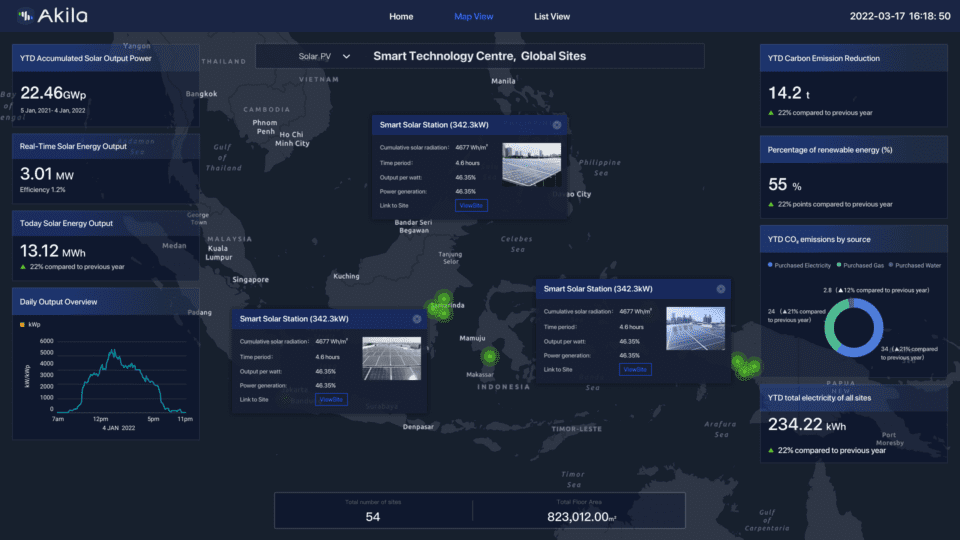
Task: Open the Solar PV dropdown
Action: [325, 57]
